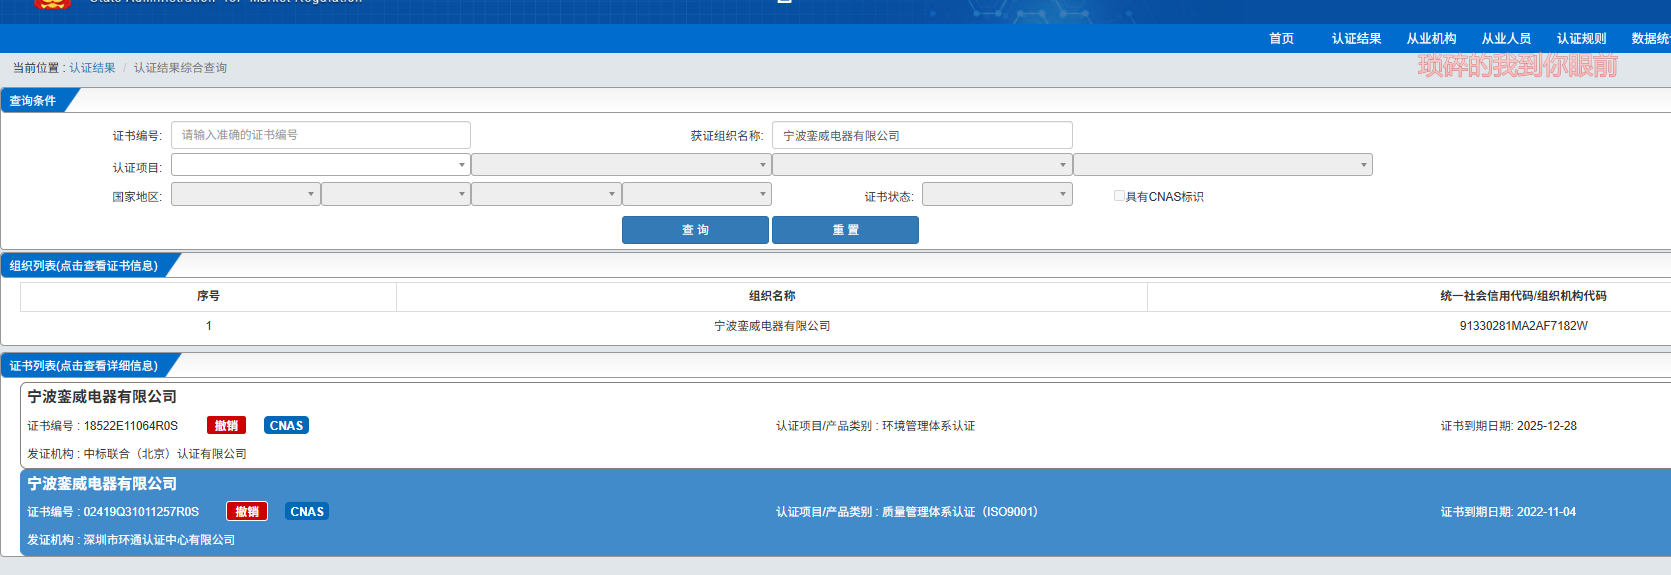The image size is (1671, 575).
Task: Click the 序号 column header
Action: (x=208, y=296)
